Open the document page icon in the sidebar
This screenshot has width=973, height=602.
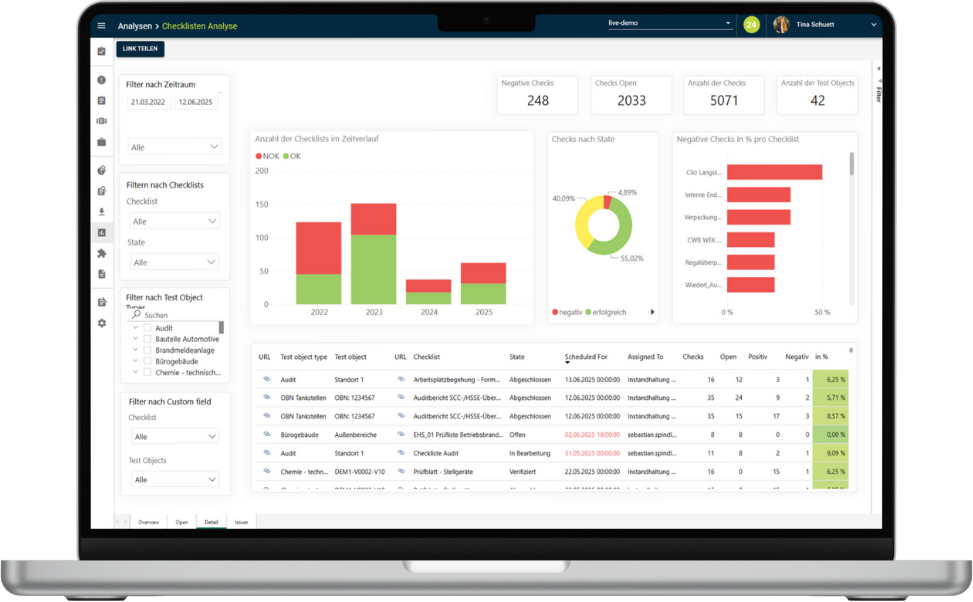[102, 274]
